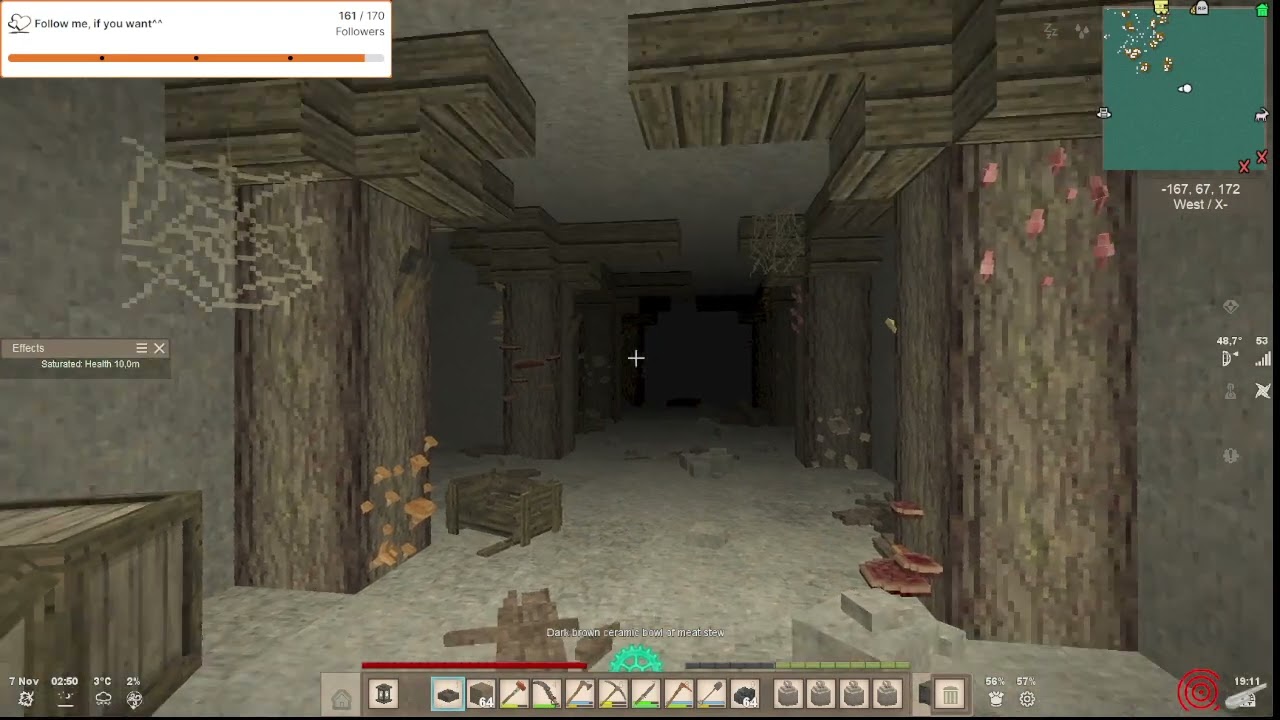Click the crossed swords status icon
Image resolution: width=1280 pixels, height=720 pixels.
click(1262, 391)
